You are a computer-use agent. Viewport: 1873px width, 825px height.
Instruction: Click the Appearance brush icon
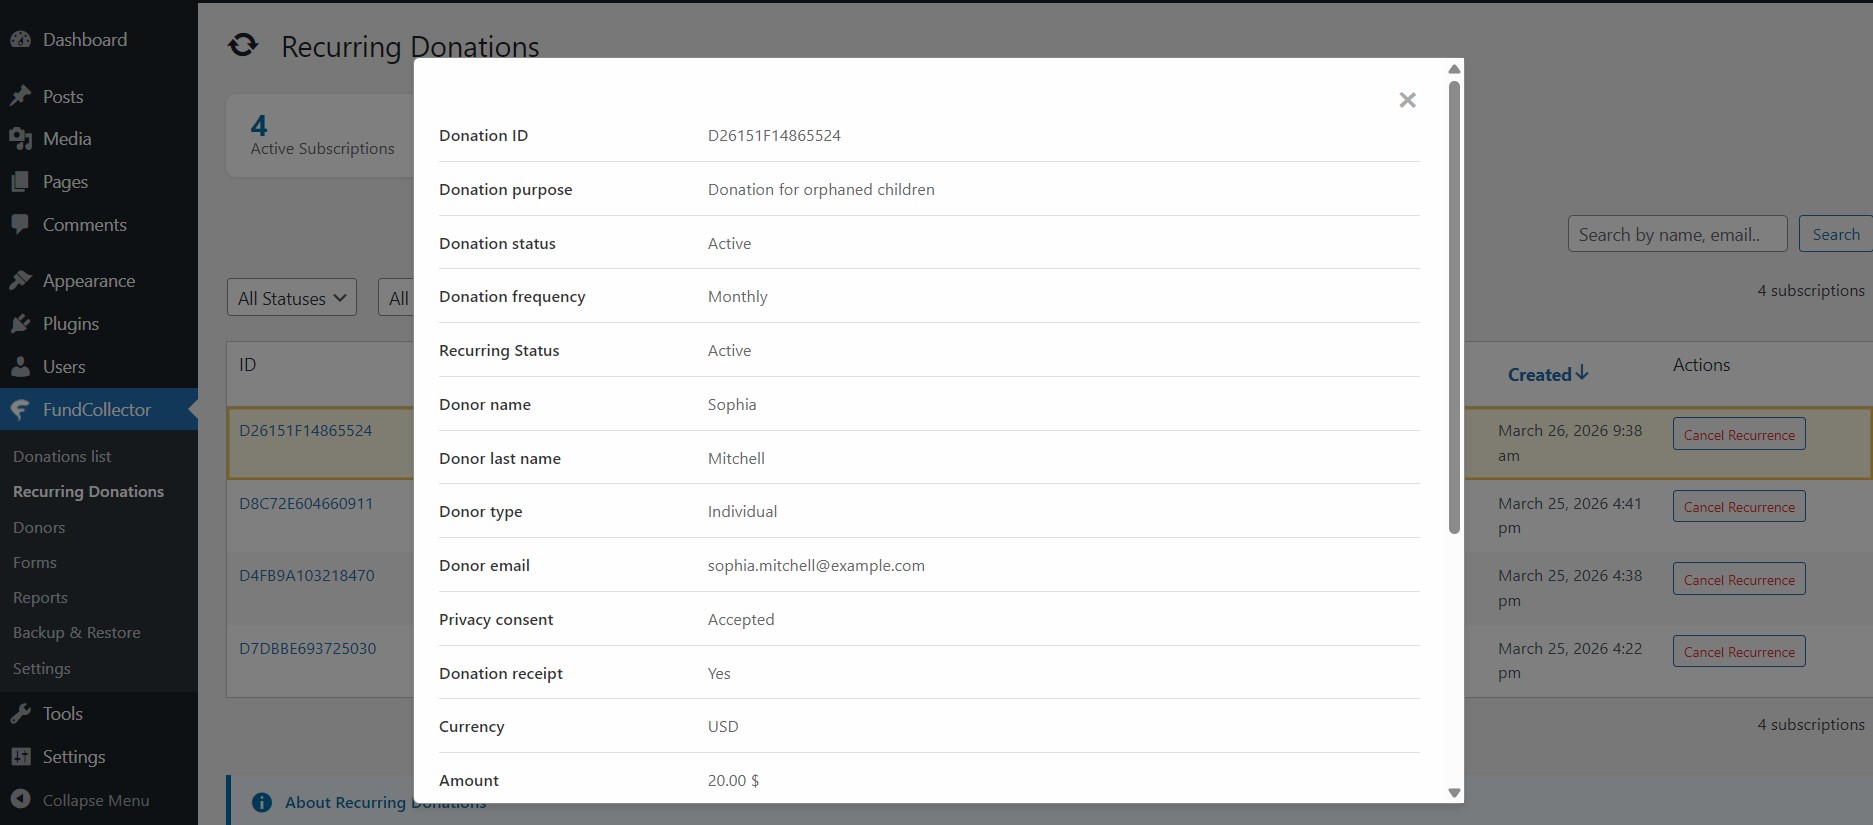[x=20, y=281]
